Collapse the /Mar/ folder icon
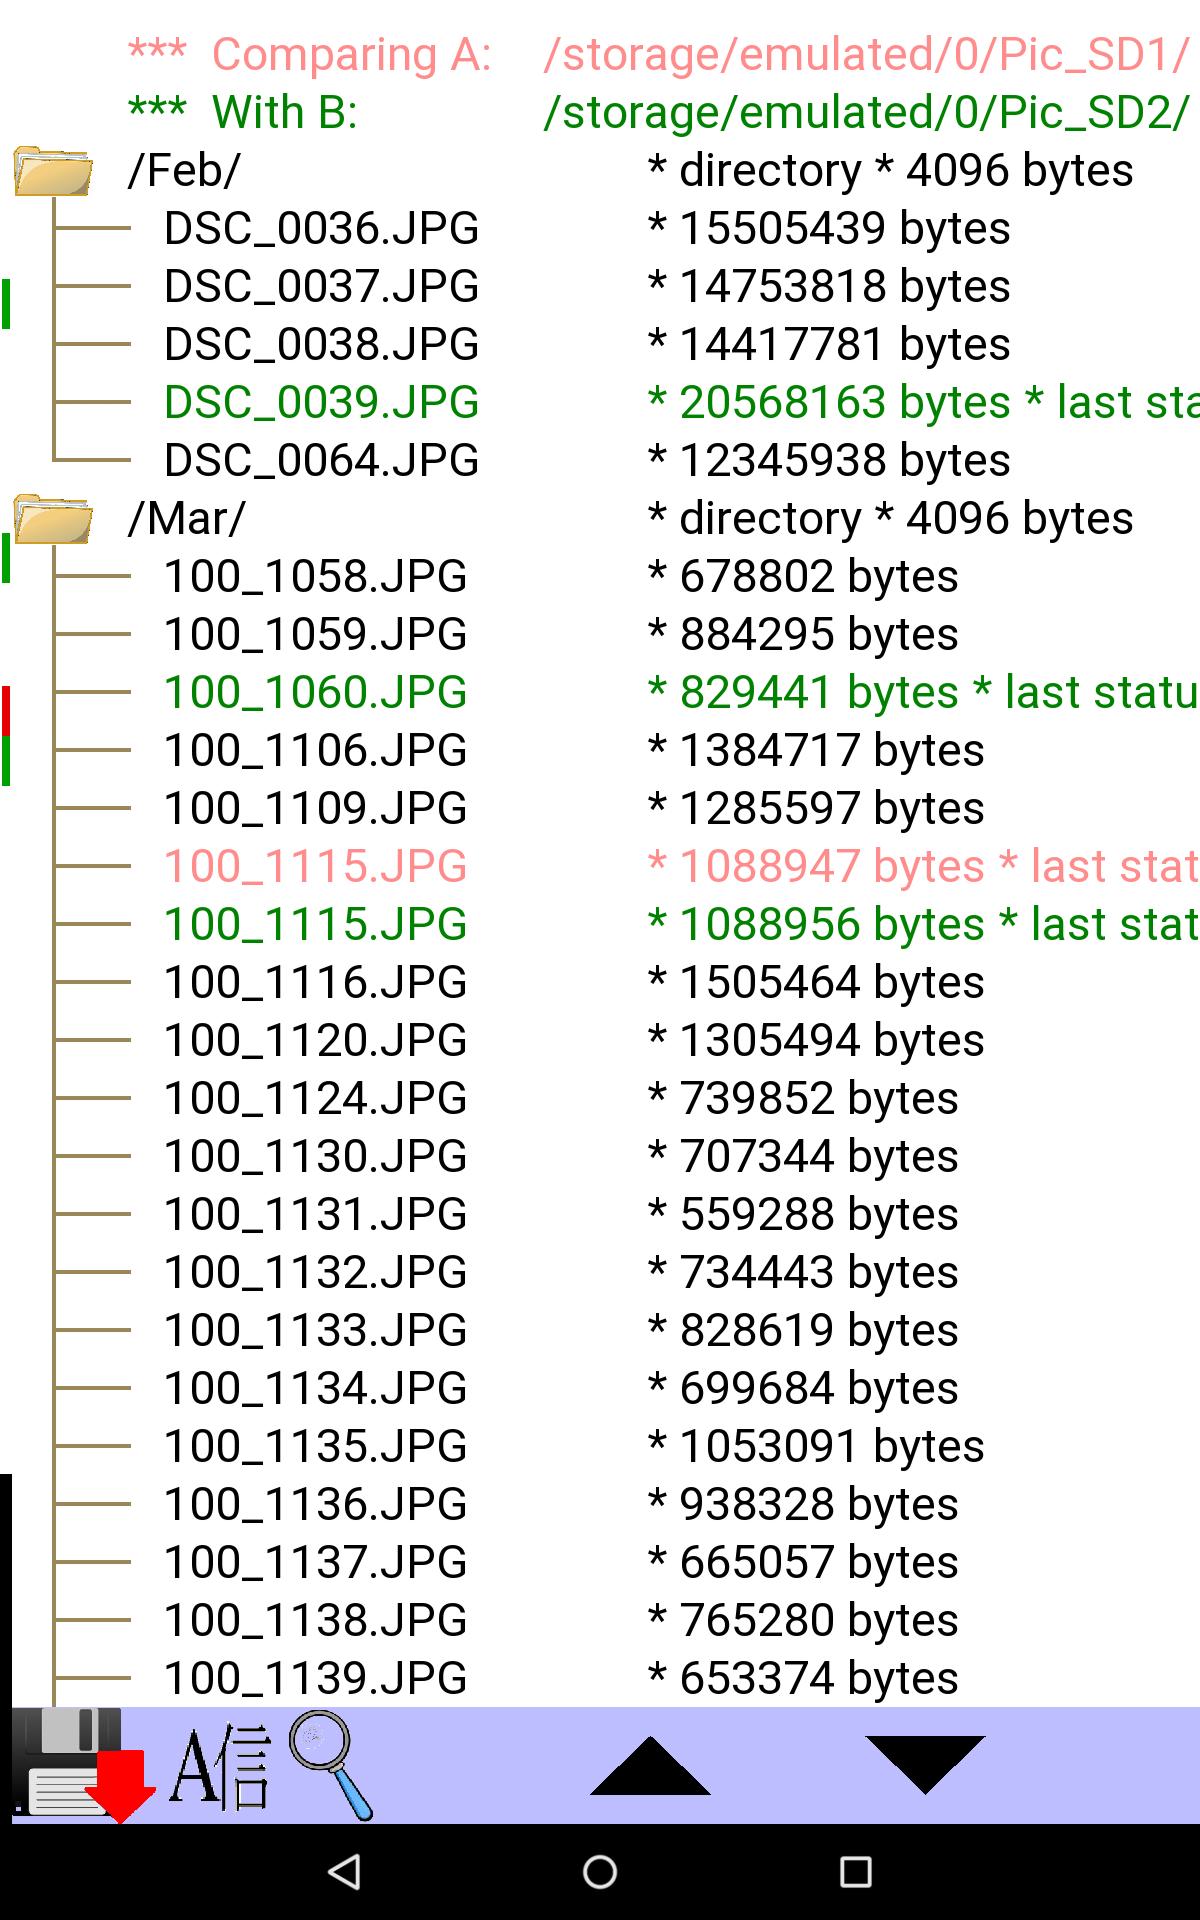 click(52, 519)
